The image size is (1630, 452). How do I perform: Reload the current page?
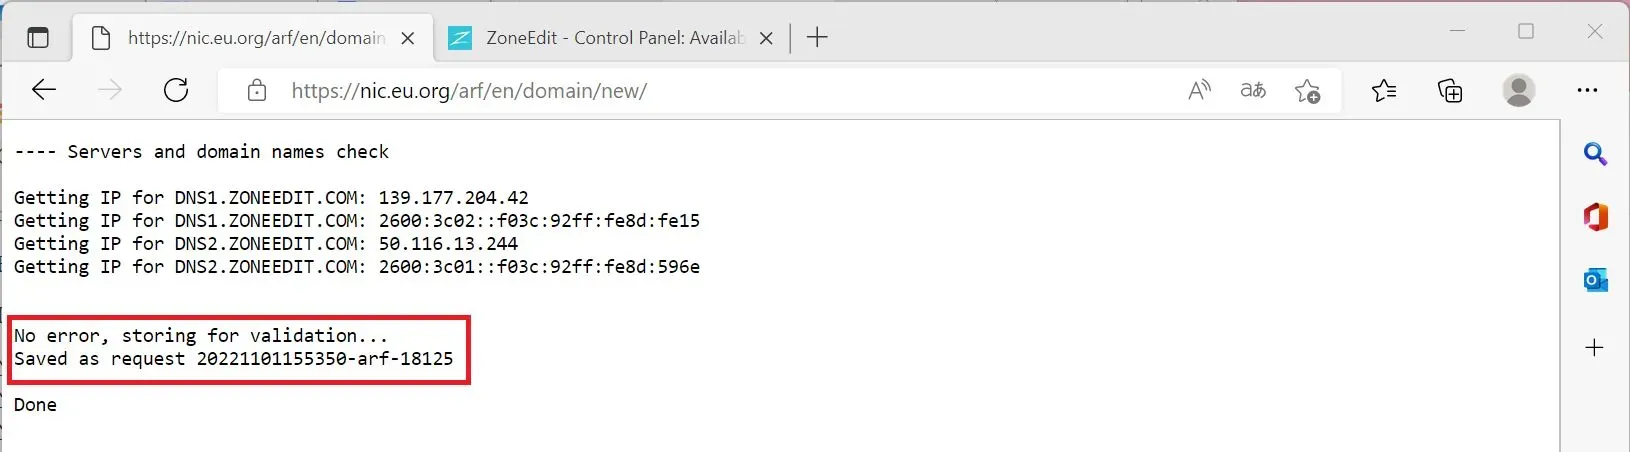tap(176, 90)
